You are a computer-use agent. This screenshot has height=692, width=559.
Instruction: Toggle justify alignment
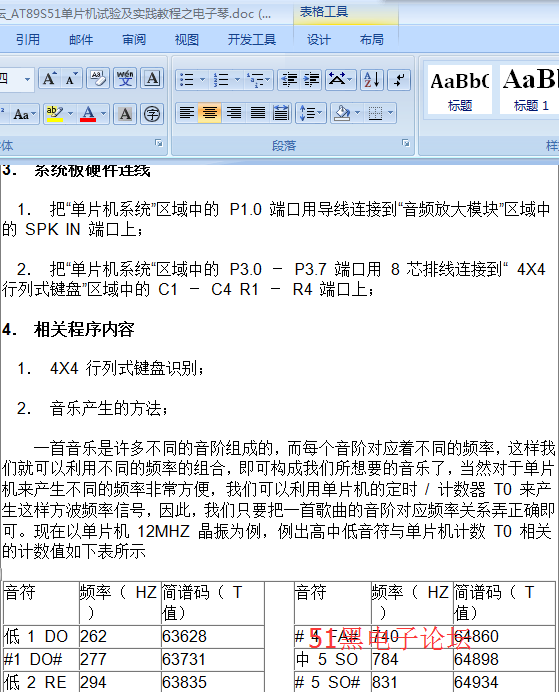tap(258, 113)
